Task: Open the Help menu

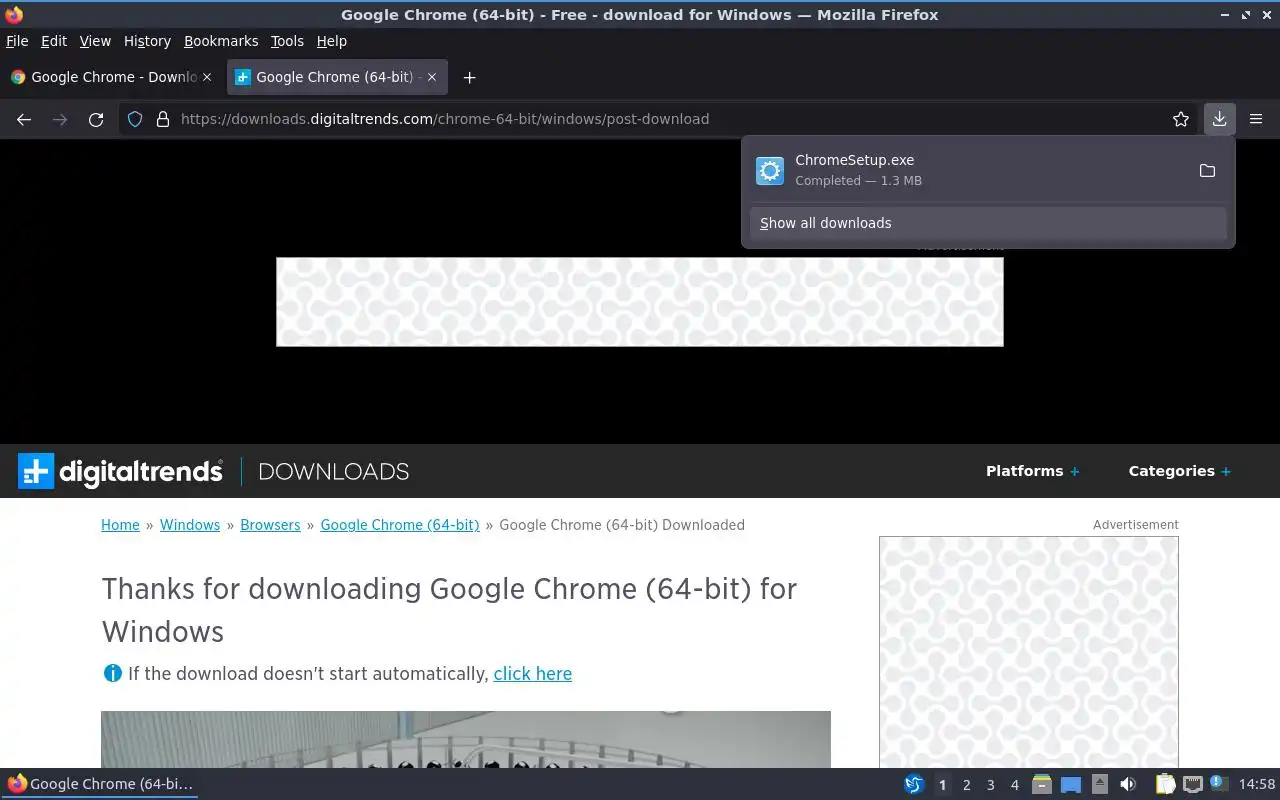Action: [331, 41]
